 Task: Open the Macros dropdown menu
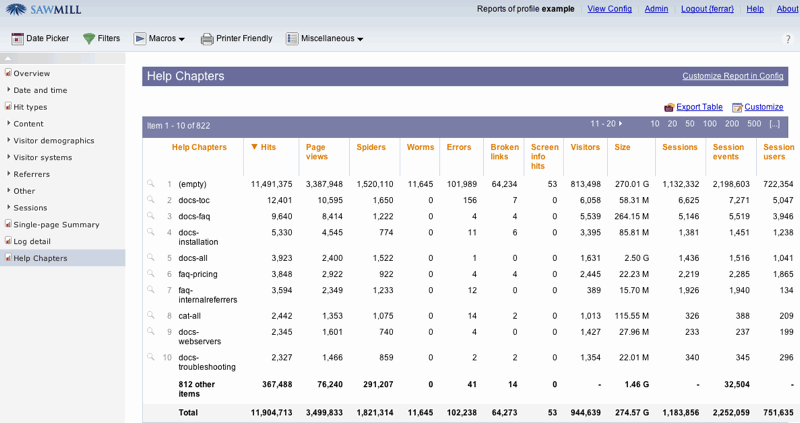[160, 39]
